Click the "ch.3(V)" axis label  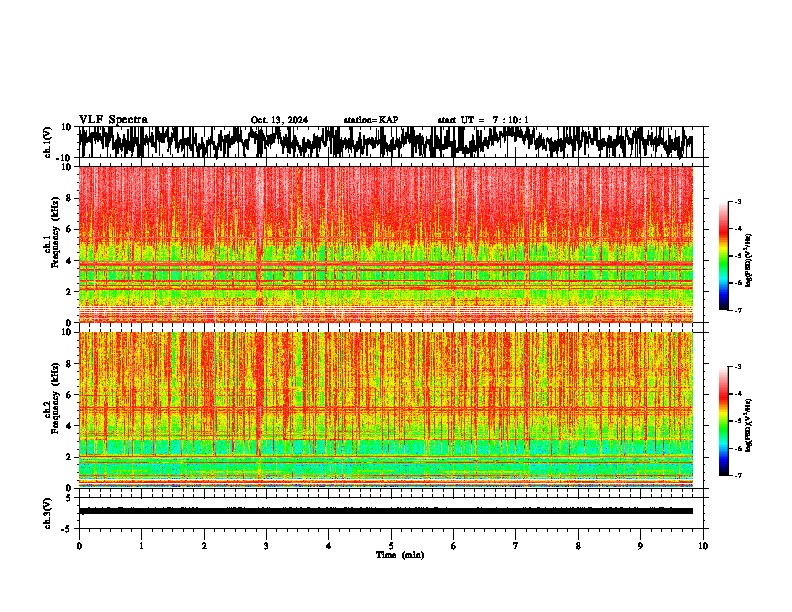48,513
